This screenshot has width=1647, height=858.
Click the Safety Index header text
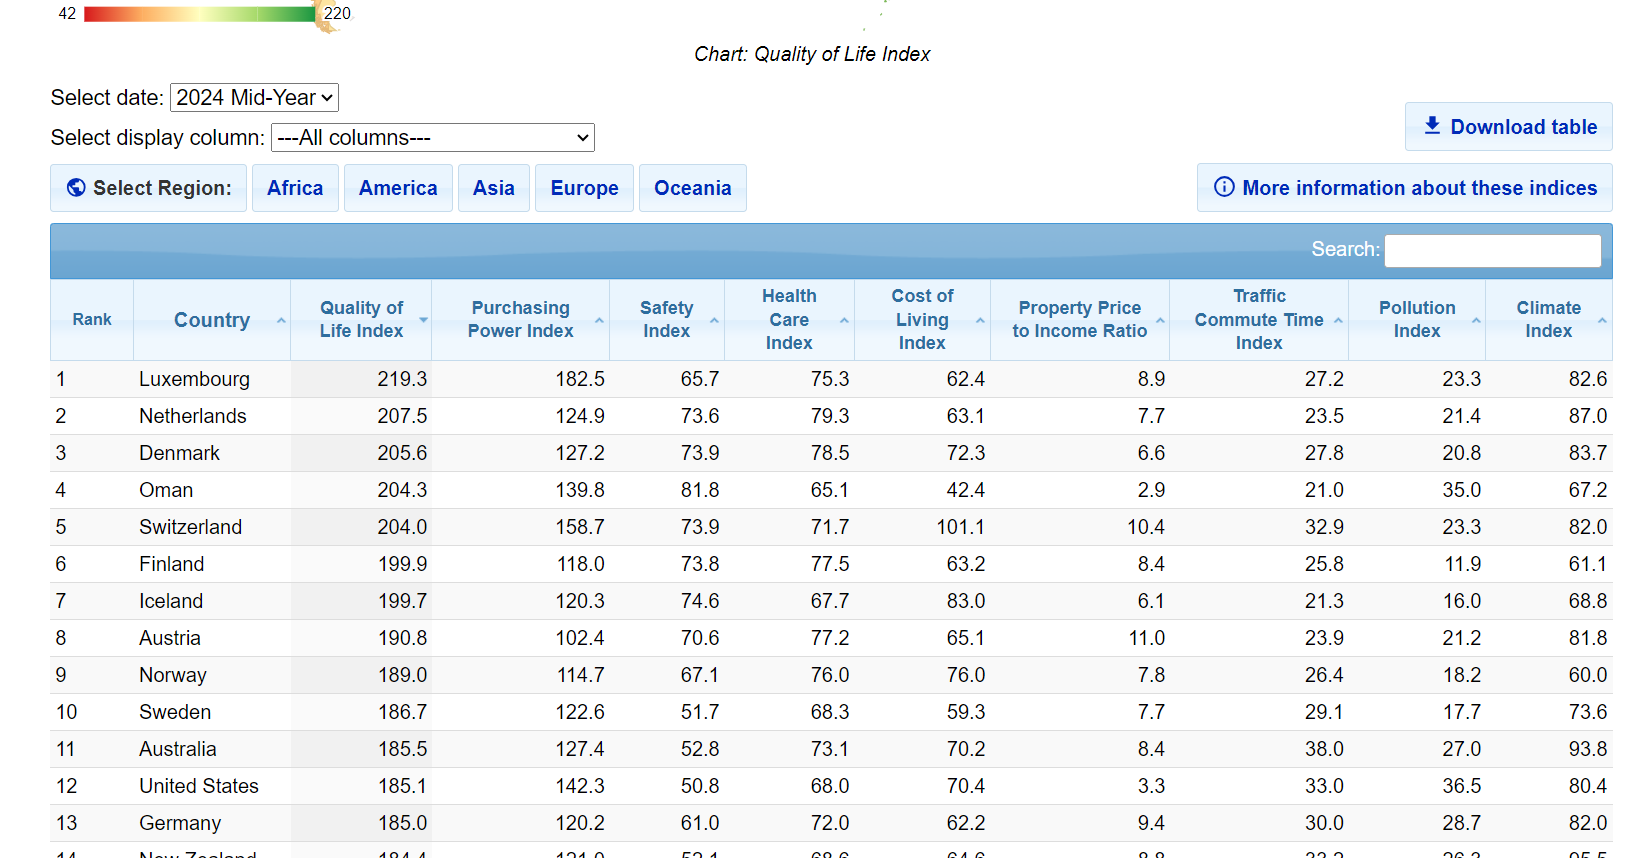pos(666,320)
